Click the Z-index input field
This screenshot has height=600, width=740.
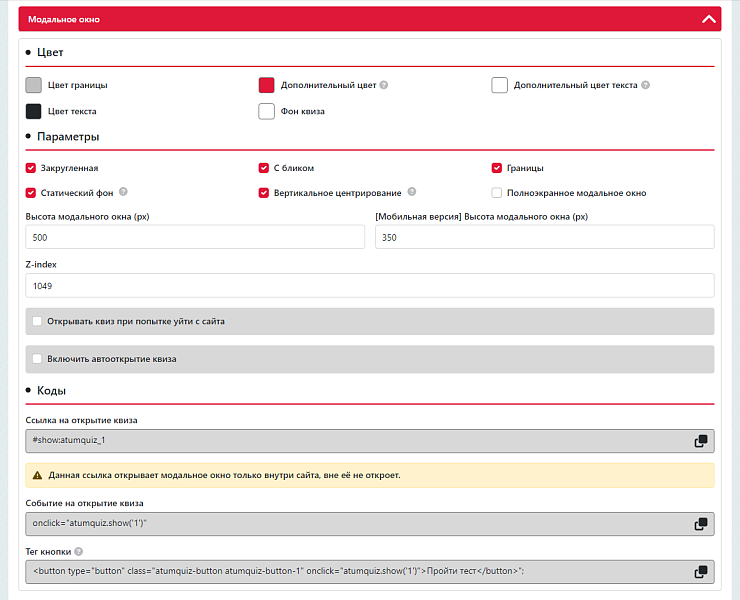[369, 286]
